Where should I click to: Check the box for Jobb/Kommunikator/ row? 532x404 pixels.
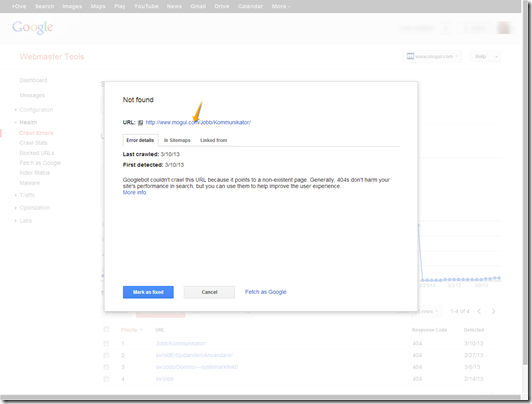tap(106, 344)
